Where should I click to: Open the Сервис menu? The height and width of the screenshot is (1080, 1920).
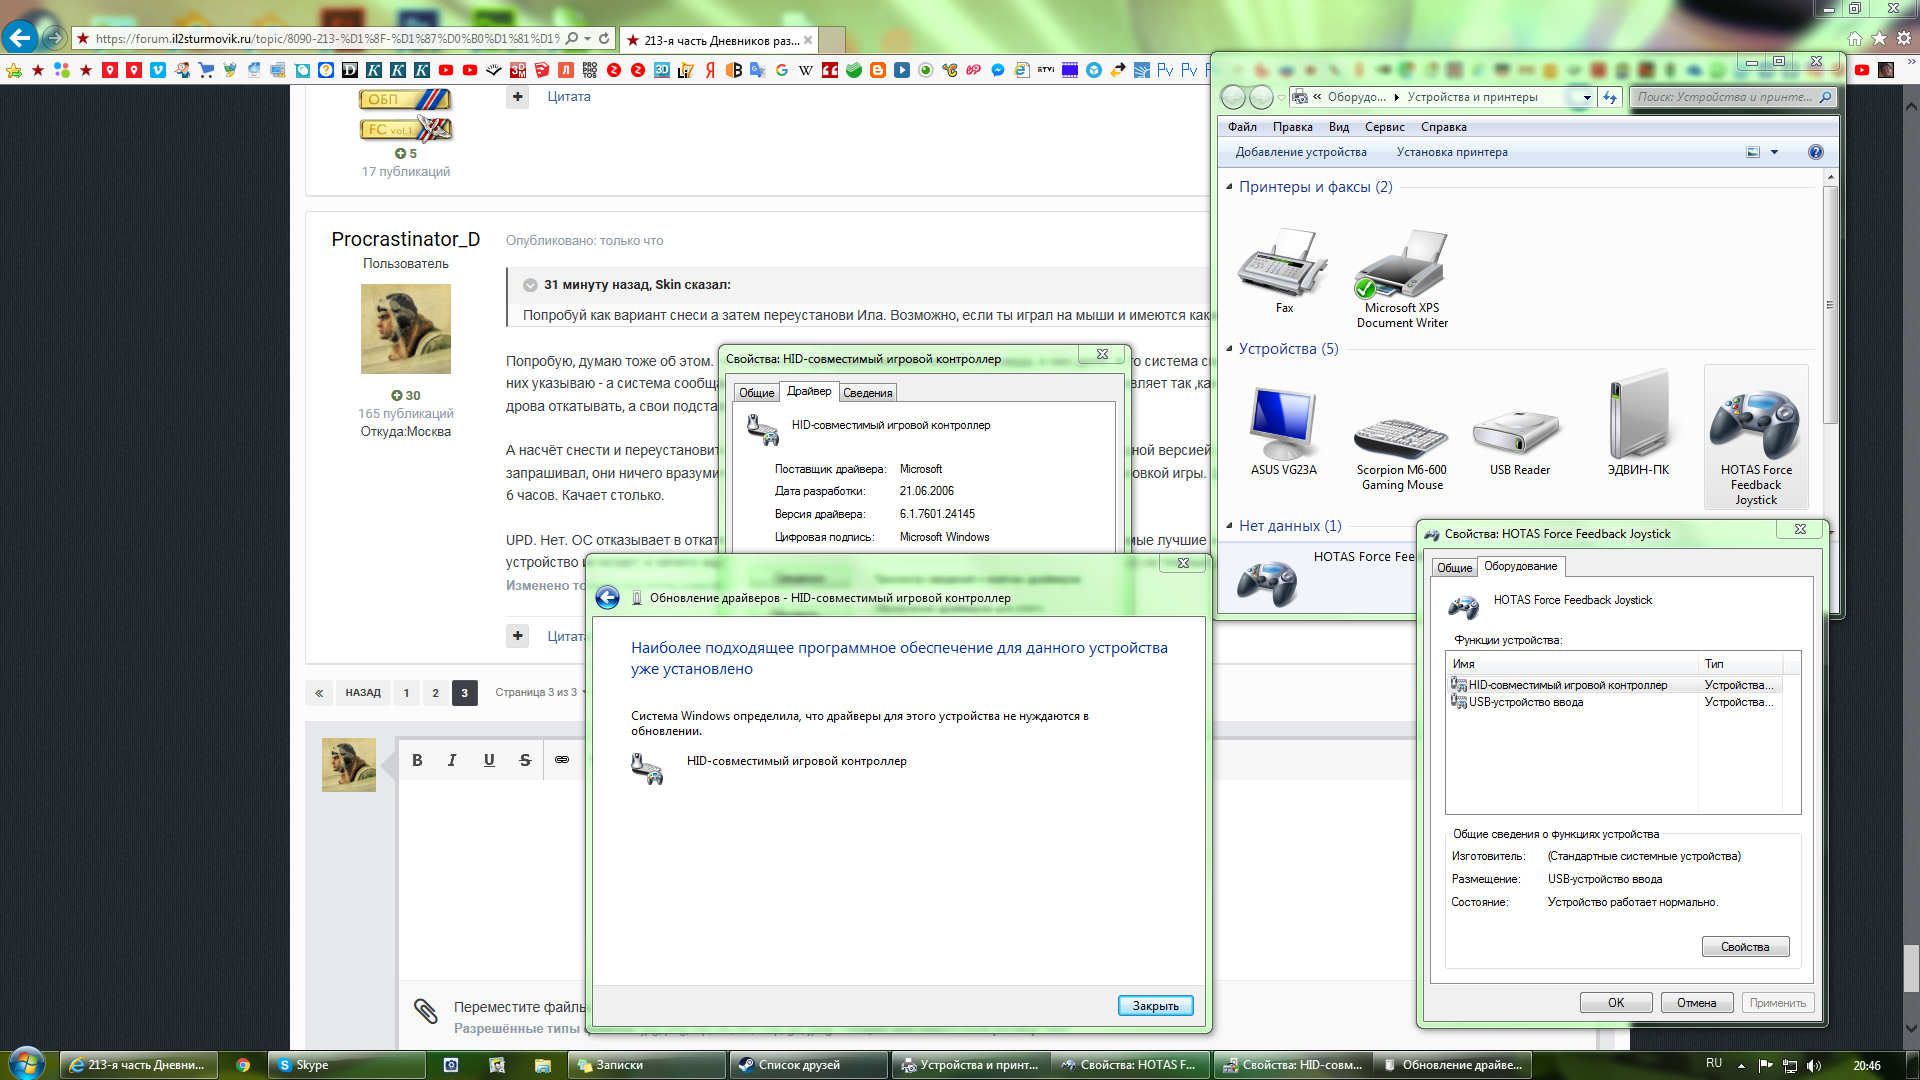click(x=1384, y=127)
